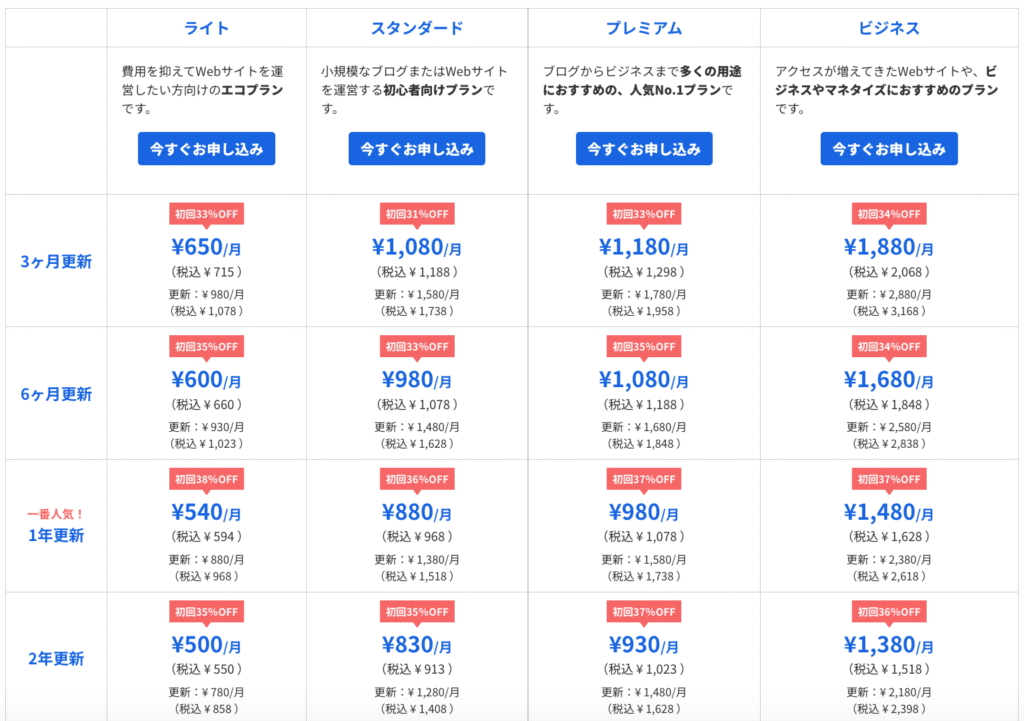Click (税込￥594) text
1024x721 pixels.
(206, 537)
